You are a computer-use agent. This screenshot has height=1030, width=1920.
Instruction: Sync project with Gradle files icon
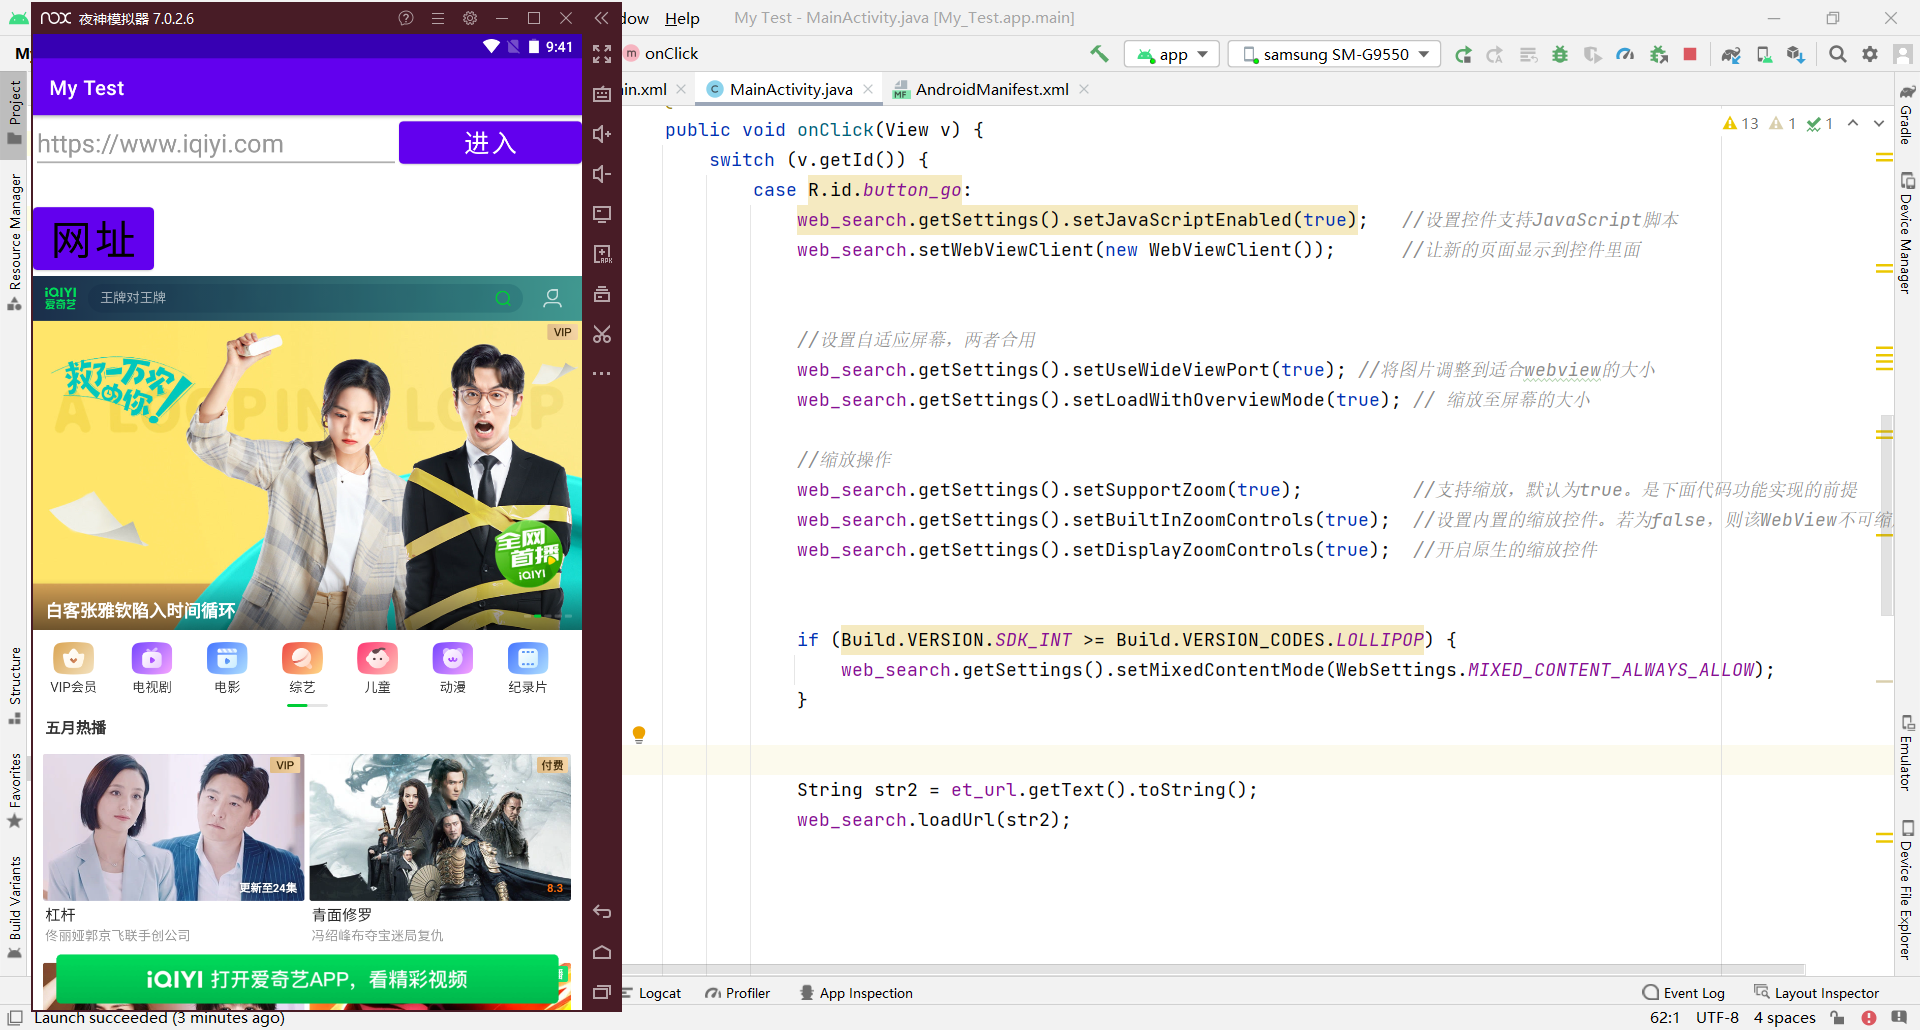pyautogui.click(x=1731, y=54)
